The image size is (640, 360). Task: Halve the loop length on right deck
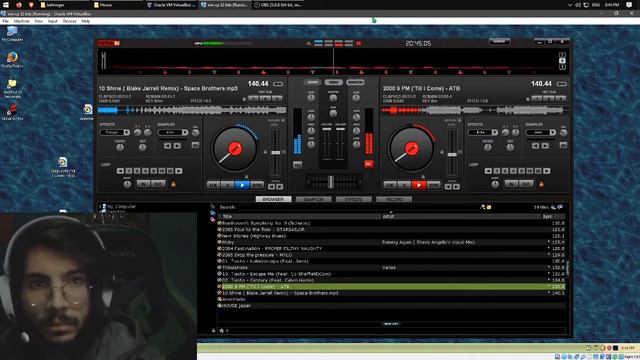click(x=488, y=171)
